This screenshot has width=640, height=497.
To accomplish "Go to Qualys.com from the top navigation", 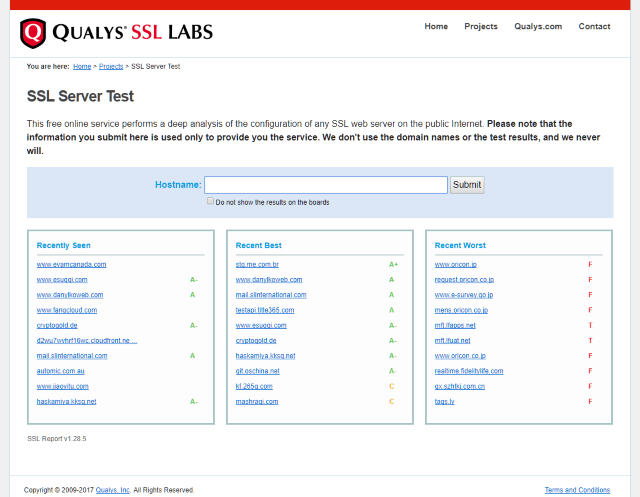I will coord(538,27).
